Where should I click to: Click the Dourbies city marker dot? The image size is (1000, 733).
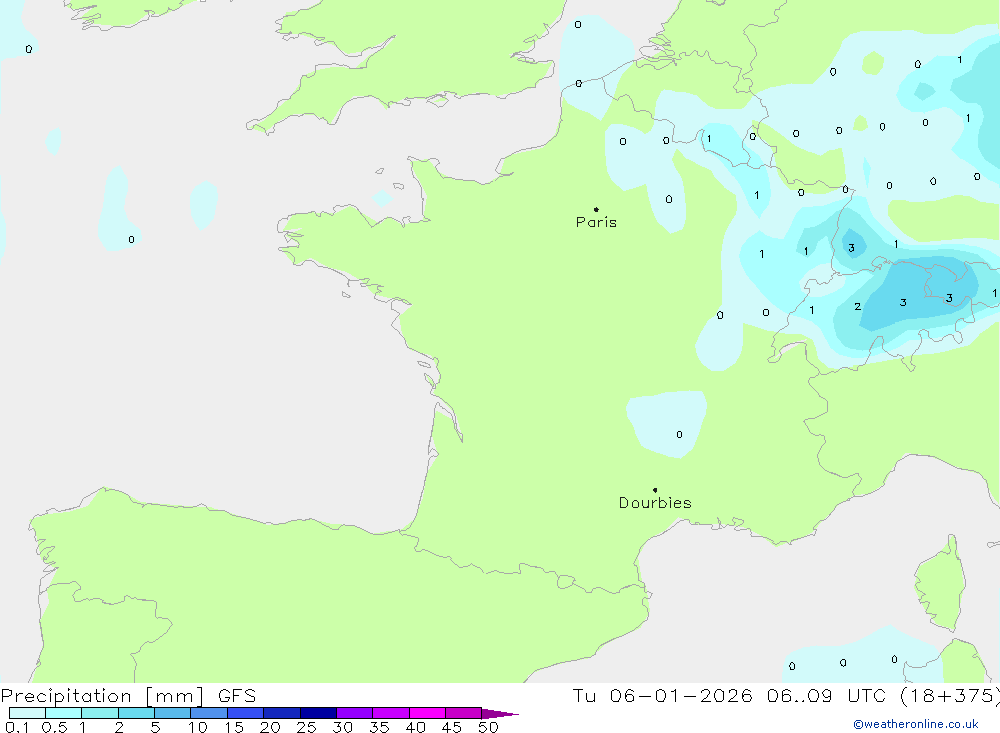pyautogui.click(x=655, y=490)
